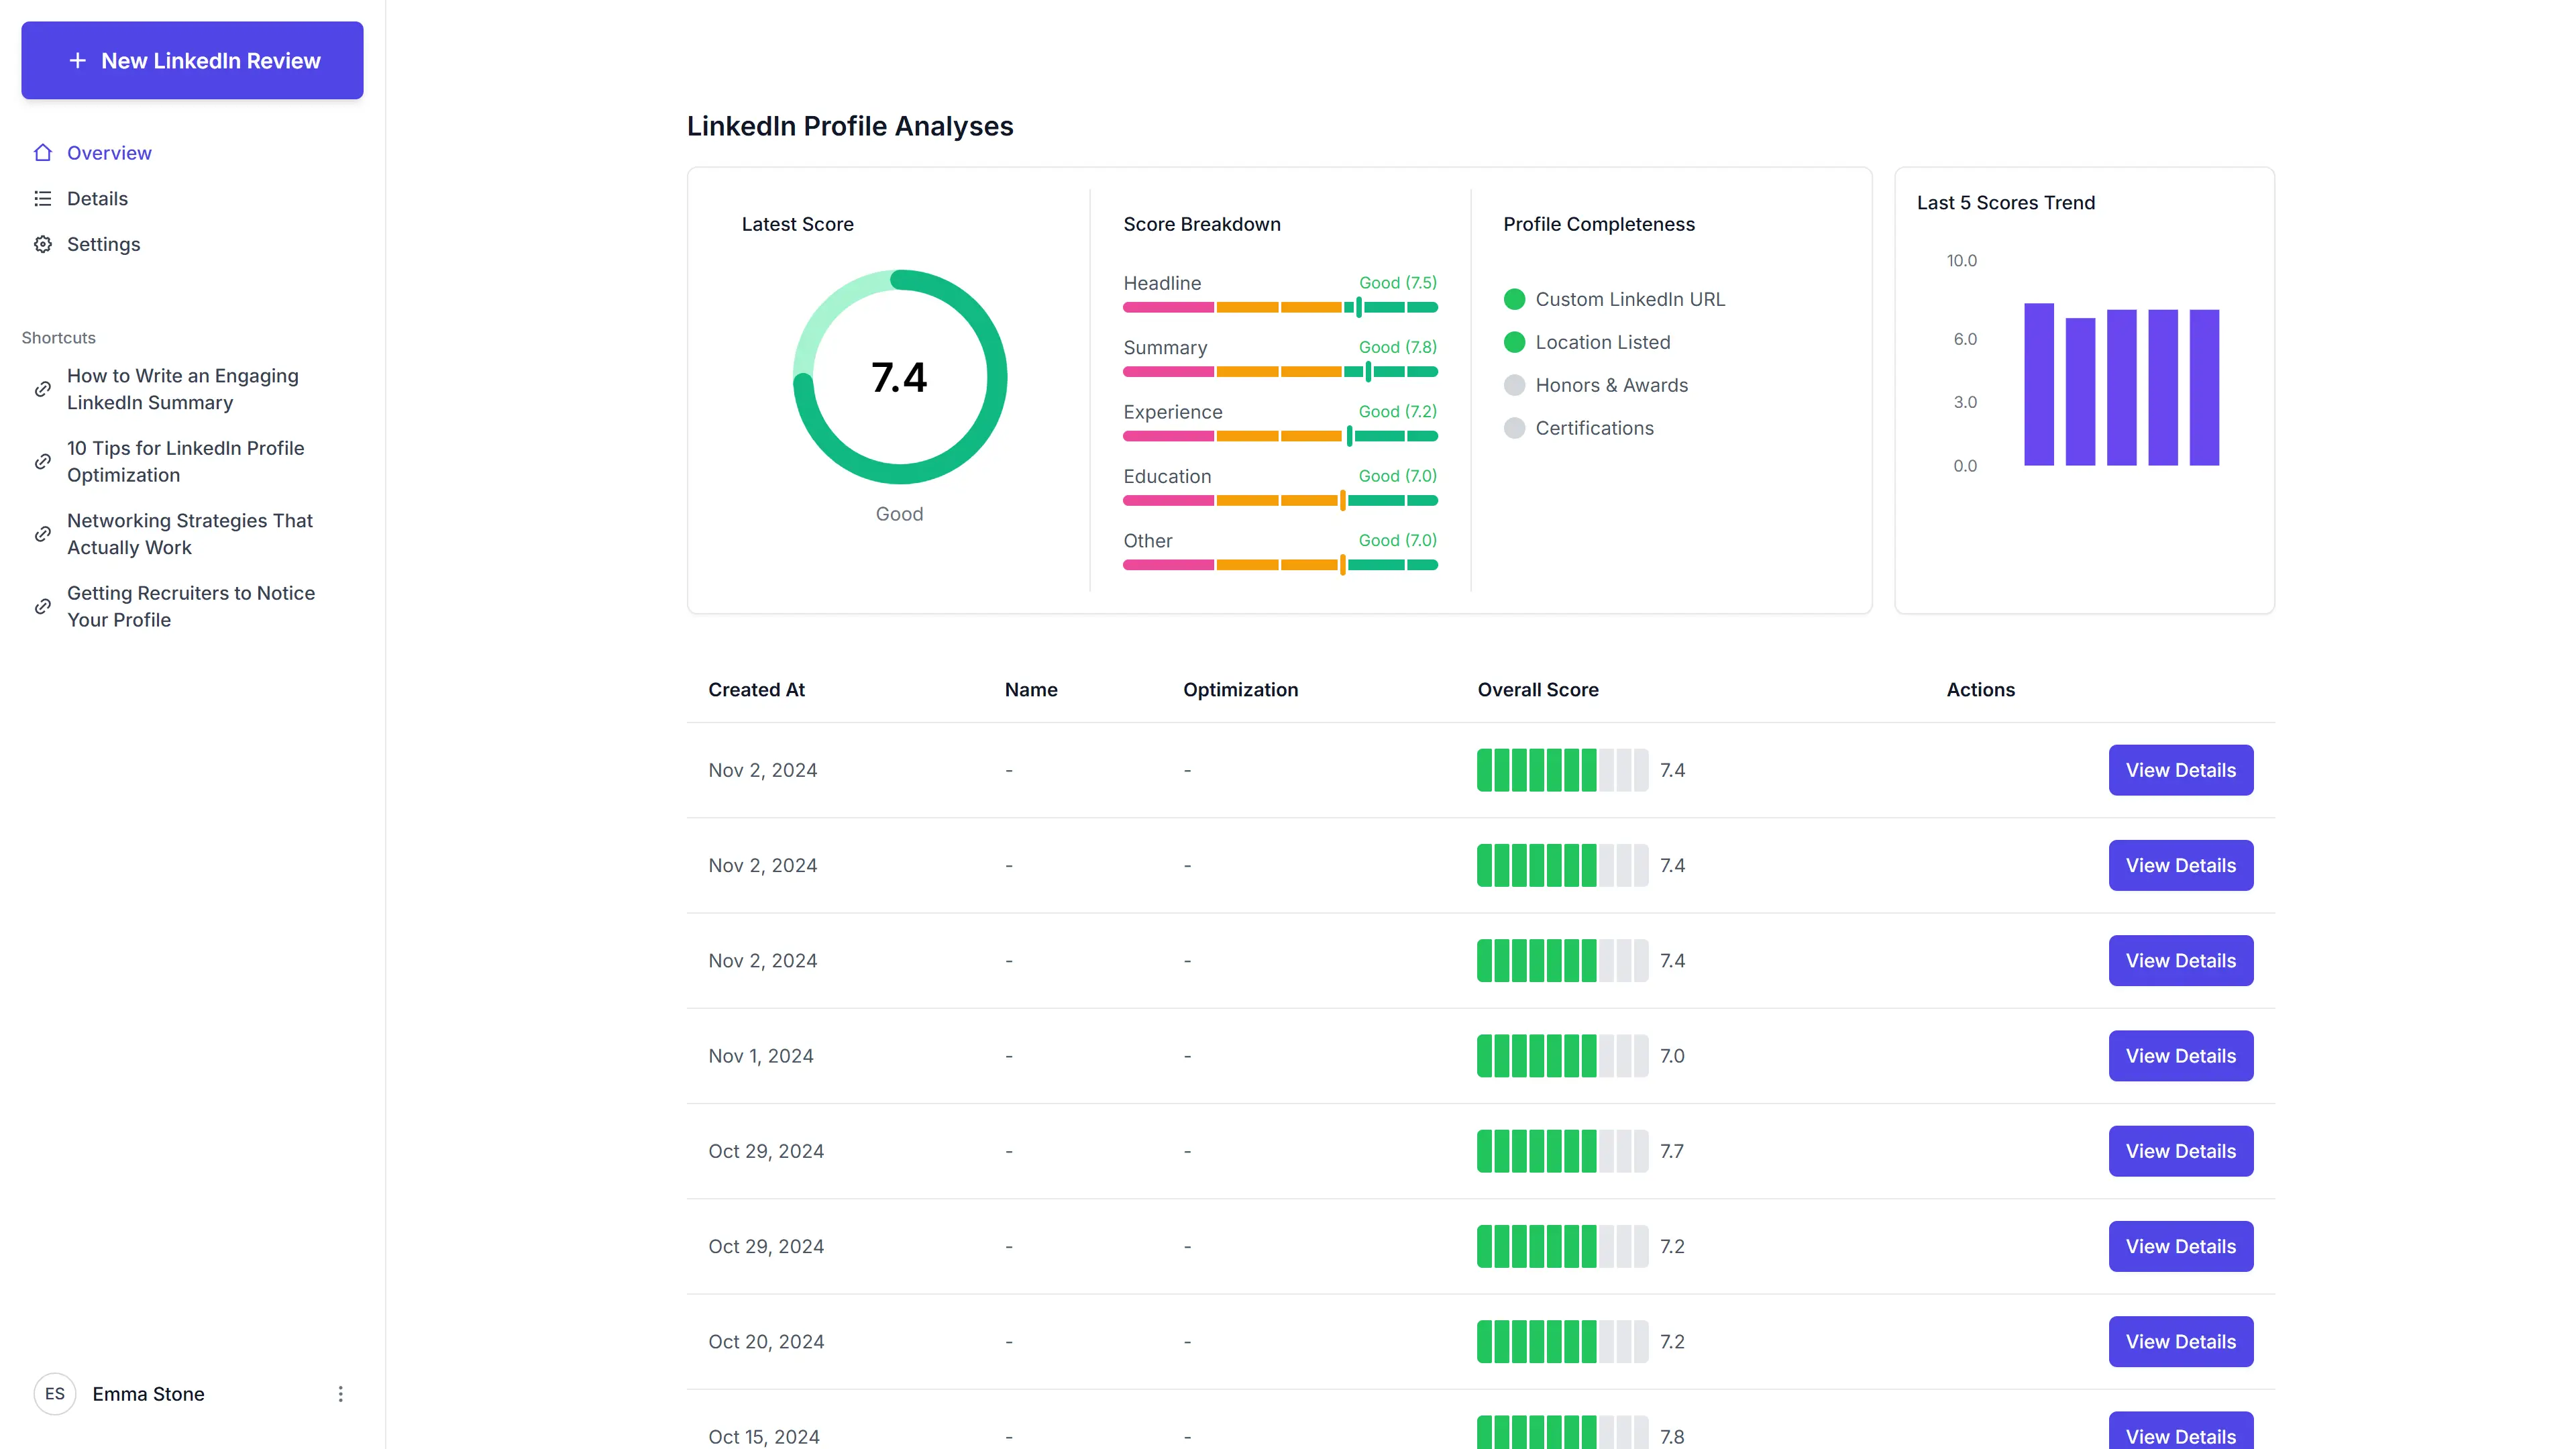Screen dimensions: 2576x1449
Task: View details for Oct 29 analysis scored 7.7
Action: (x=2180, y=1151)
